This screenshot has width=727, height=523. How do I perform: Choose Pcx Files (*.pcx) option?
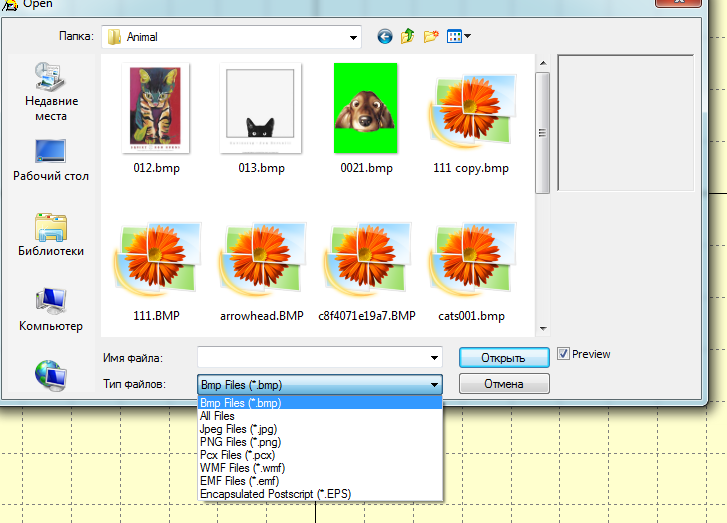pyautogui.click(x=320, y=455)
